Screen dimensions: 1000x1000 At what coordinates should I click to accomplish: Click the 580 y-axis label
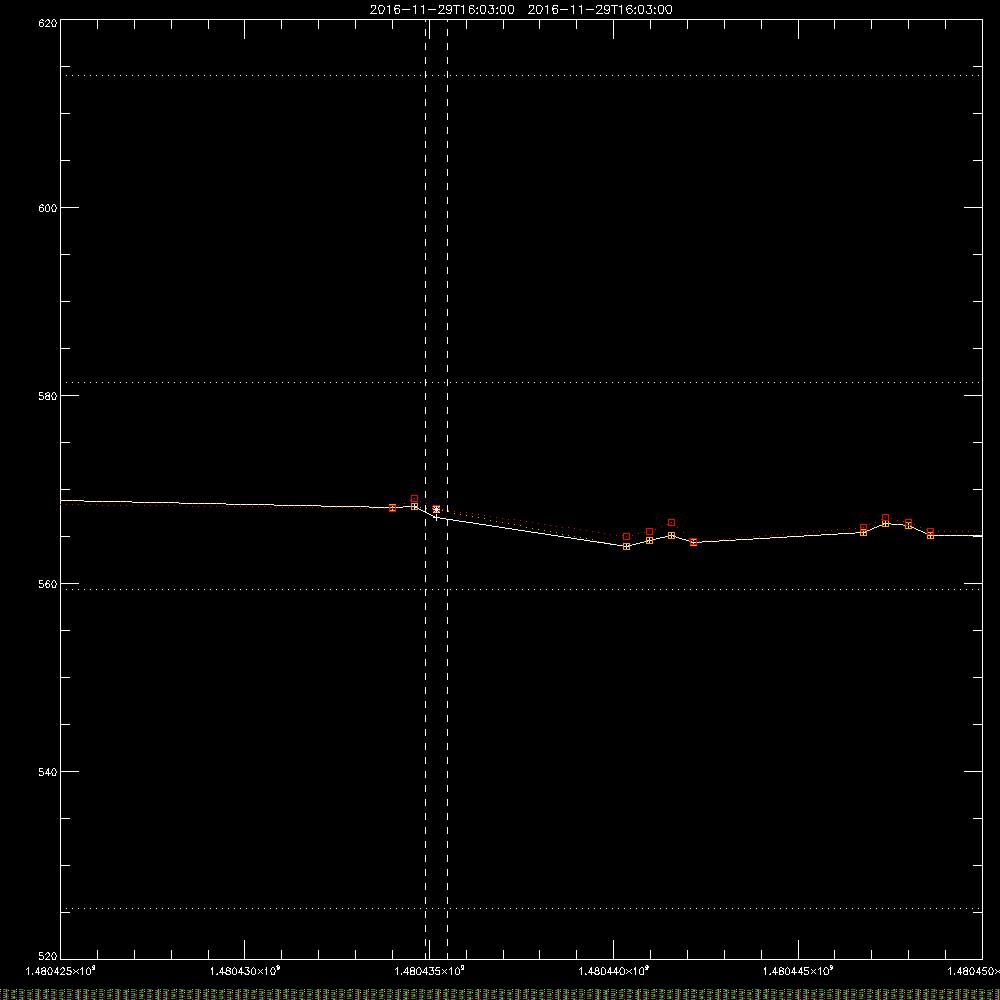pyautogui.click(x=48, y=396)
